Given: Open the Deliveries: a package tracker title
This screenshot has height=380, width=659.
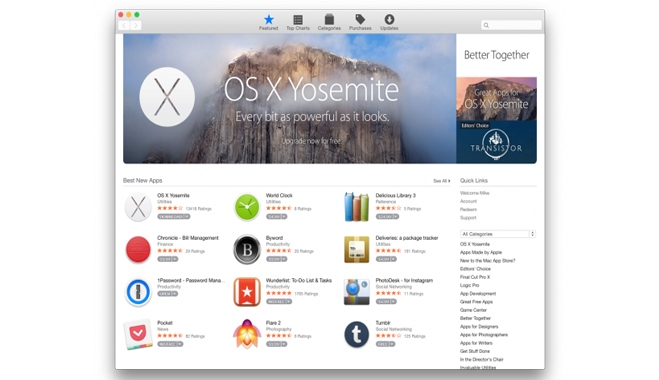Looking at the screenshot, I should pos(407,238).
